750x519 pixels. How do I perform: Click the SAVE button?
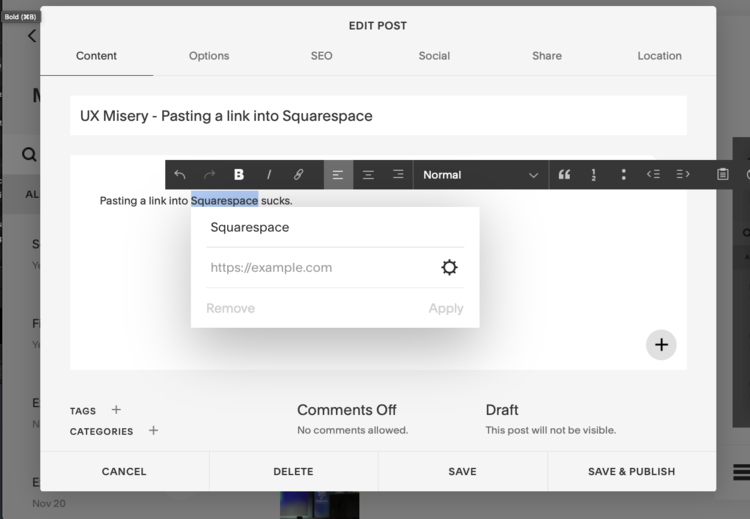pos(463,471)
